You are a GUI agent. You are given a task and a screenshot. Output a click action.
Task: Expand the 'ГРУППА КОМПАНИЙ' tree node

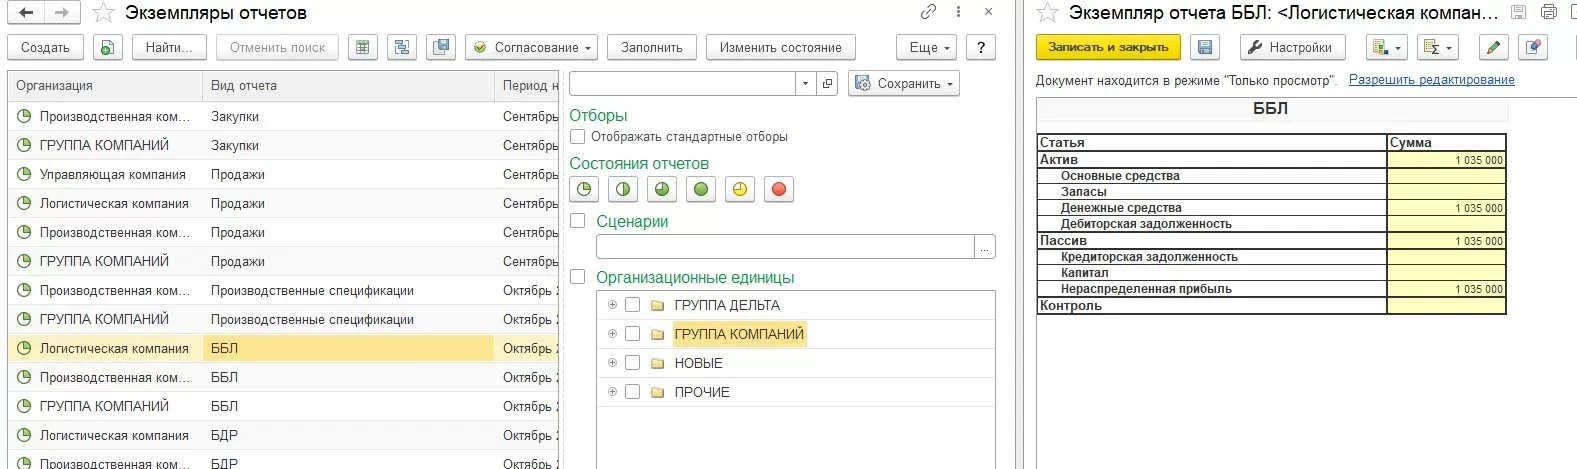[612, 334]
